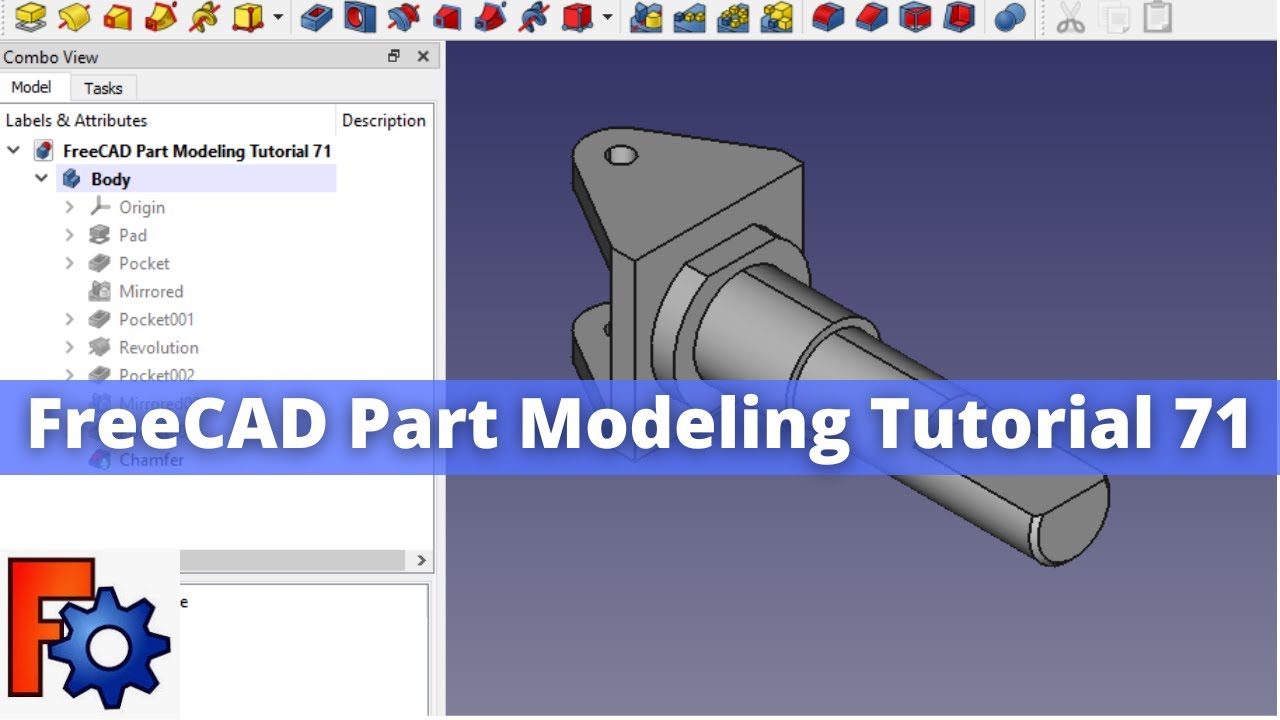
Task: Open the Additive Primitive dropdown arrow
Action: click(x=277, y=17)
